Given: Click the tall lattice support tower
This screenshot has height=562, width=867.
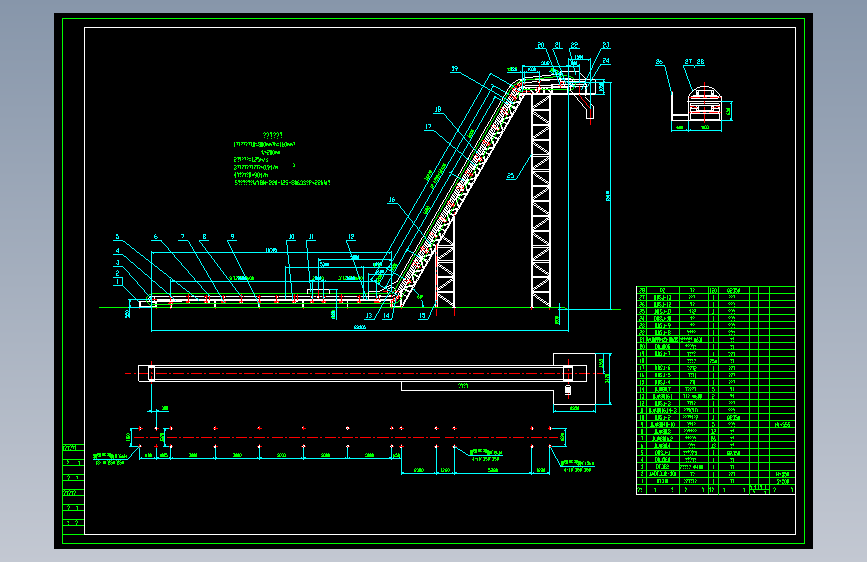Looking at the screenshot, I should tap(541, 201).
